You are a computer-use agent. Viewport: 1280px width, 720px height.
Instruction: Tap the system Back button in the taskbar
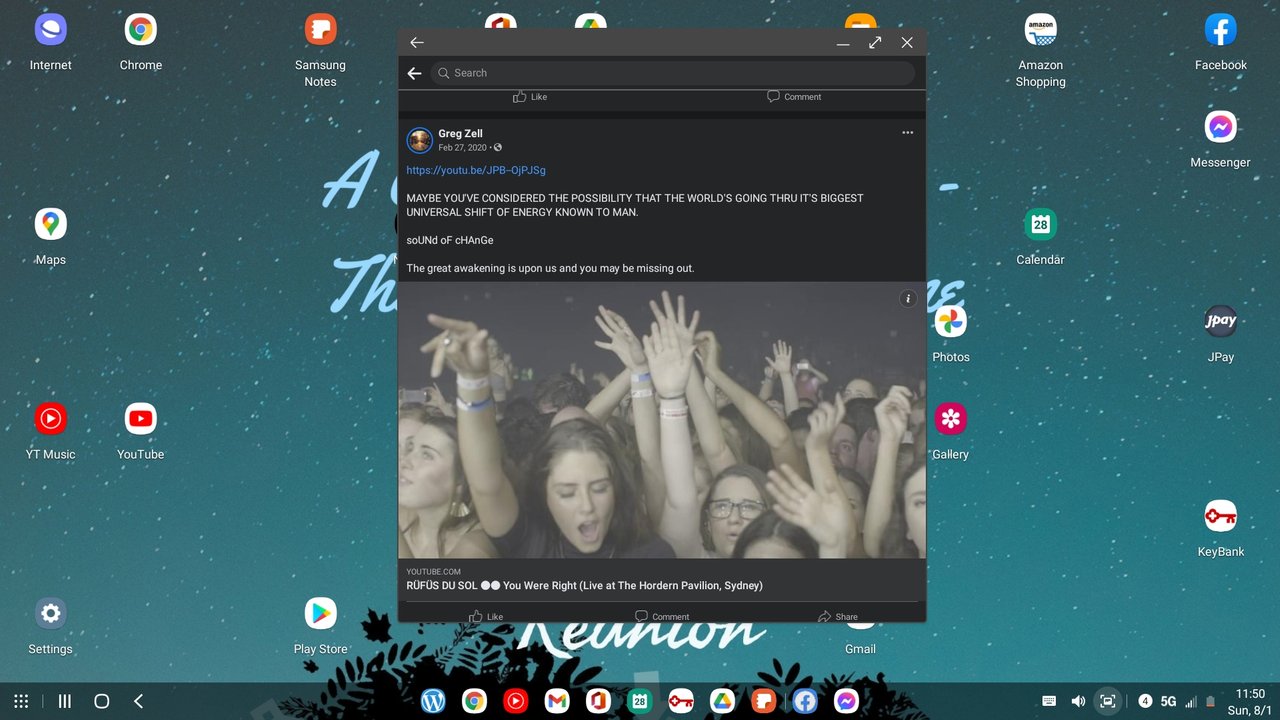pos(138,702)
